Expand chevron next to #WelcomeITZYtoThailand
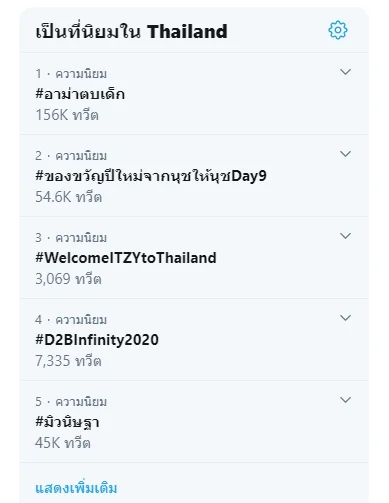The height and width of the screenshot is (503, 389). pos(345,236)
